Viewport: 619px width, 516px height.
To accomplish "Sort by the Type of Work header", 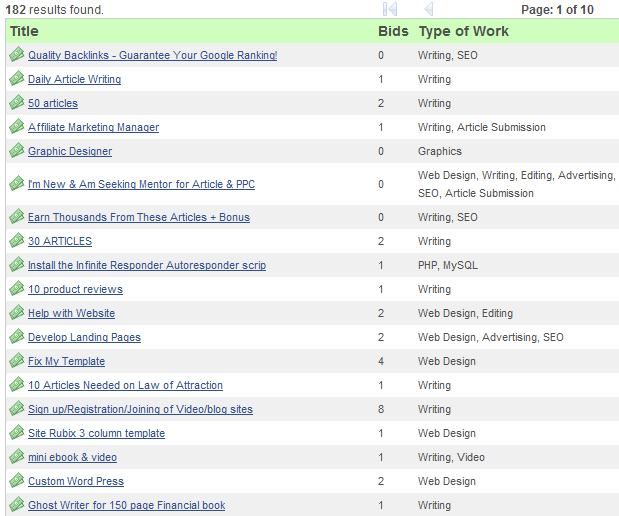I will (463, 31).
